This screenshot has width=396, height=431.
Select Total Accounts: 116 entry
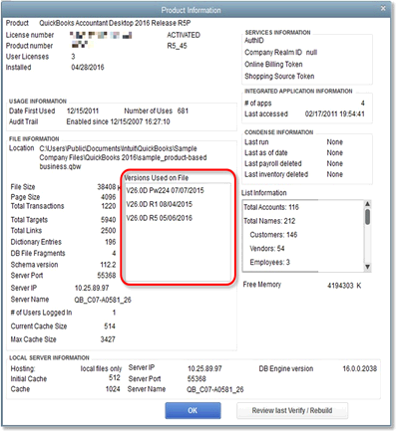pyautogui.click(x=271, y=207)
